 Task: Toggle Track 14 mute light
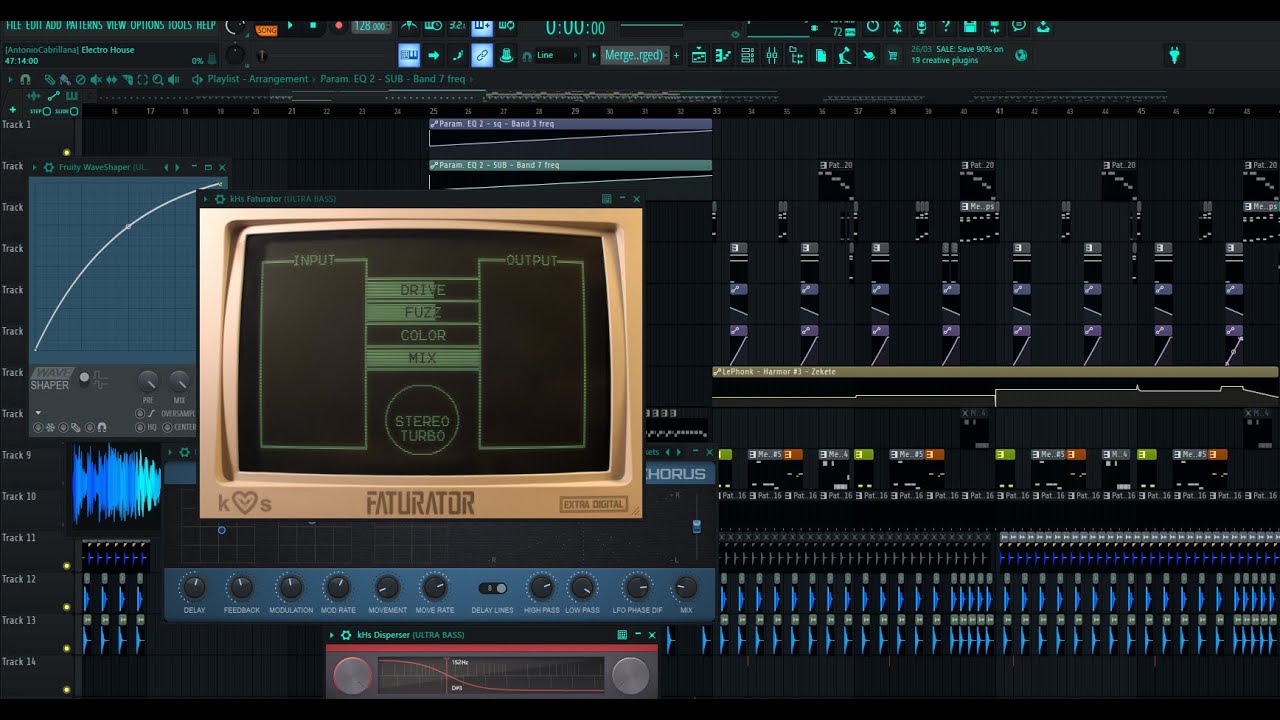coord(67,690)
